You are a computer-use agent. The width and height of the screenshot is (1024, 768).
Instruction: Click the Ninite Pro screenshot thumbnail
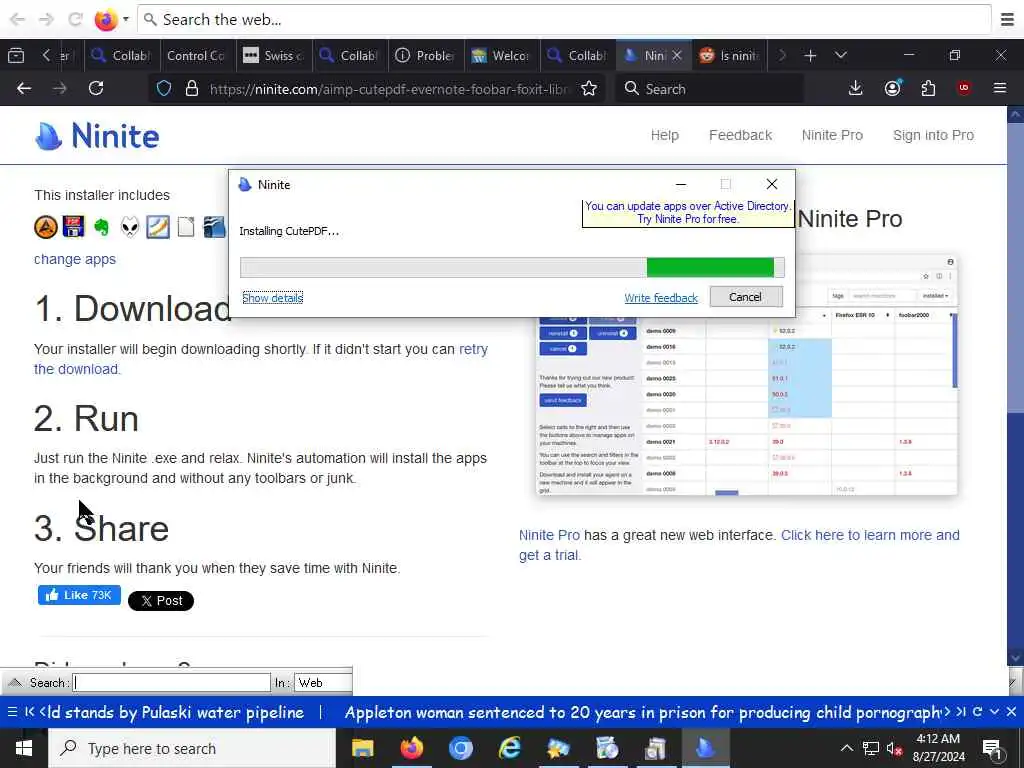point(746,374)
